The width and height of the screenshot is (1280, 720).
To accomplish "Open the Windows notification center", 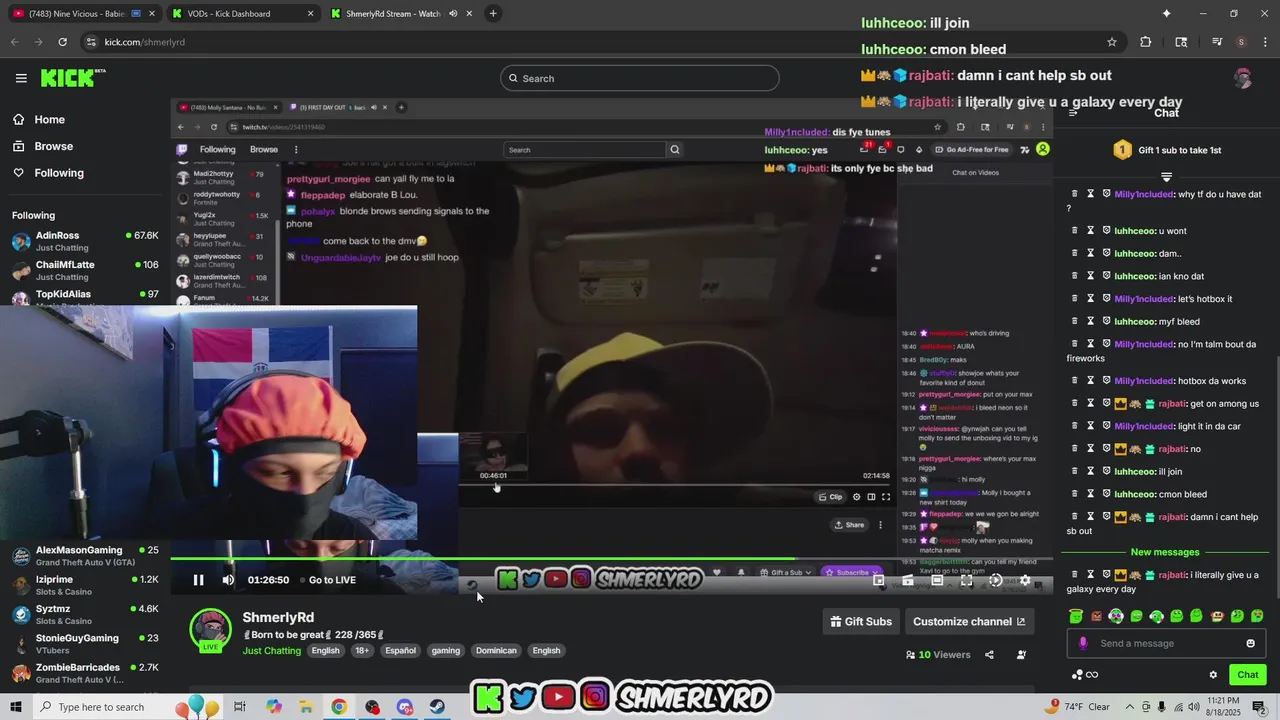I will pyautogui.click(x=1259, y=707).
